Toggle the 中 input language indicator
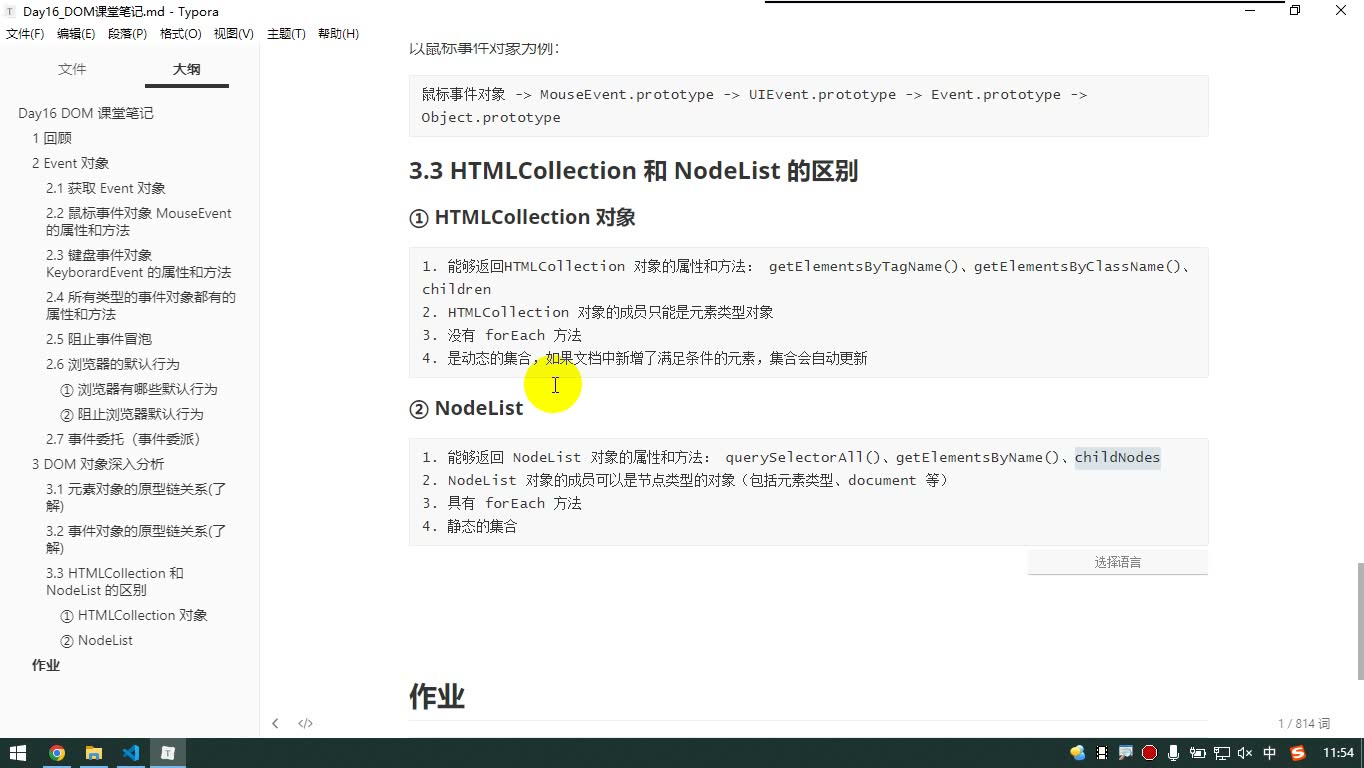The width and height of the screenshot is (1364, 768). point(1270,753)
